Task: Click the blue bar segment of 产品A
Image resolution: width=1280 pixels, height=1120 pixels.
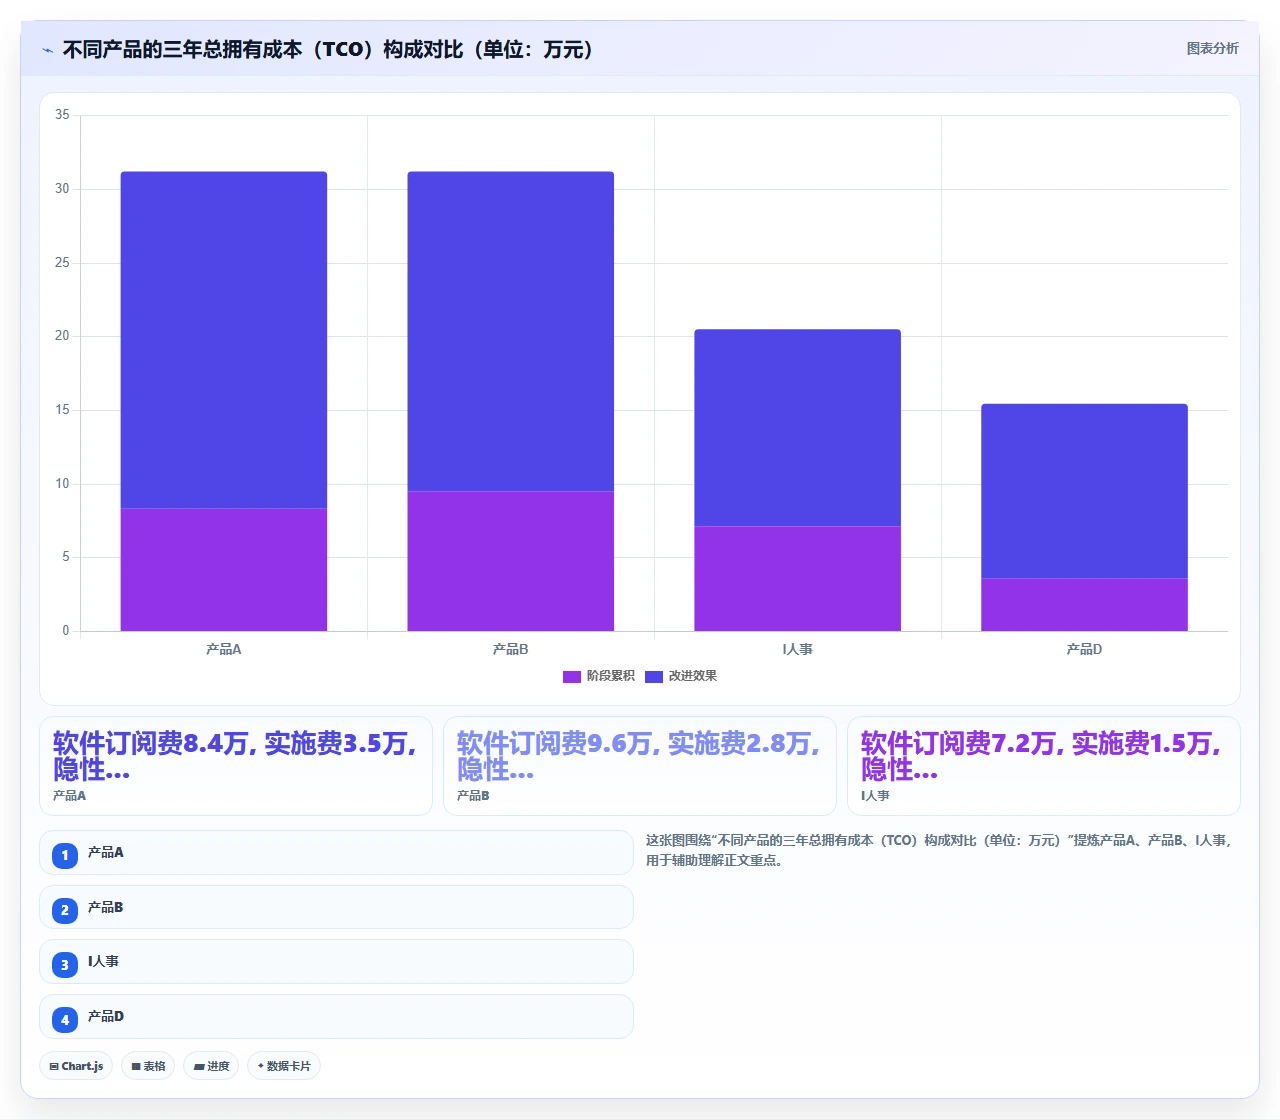Action: click(x=224, y=340)
